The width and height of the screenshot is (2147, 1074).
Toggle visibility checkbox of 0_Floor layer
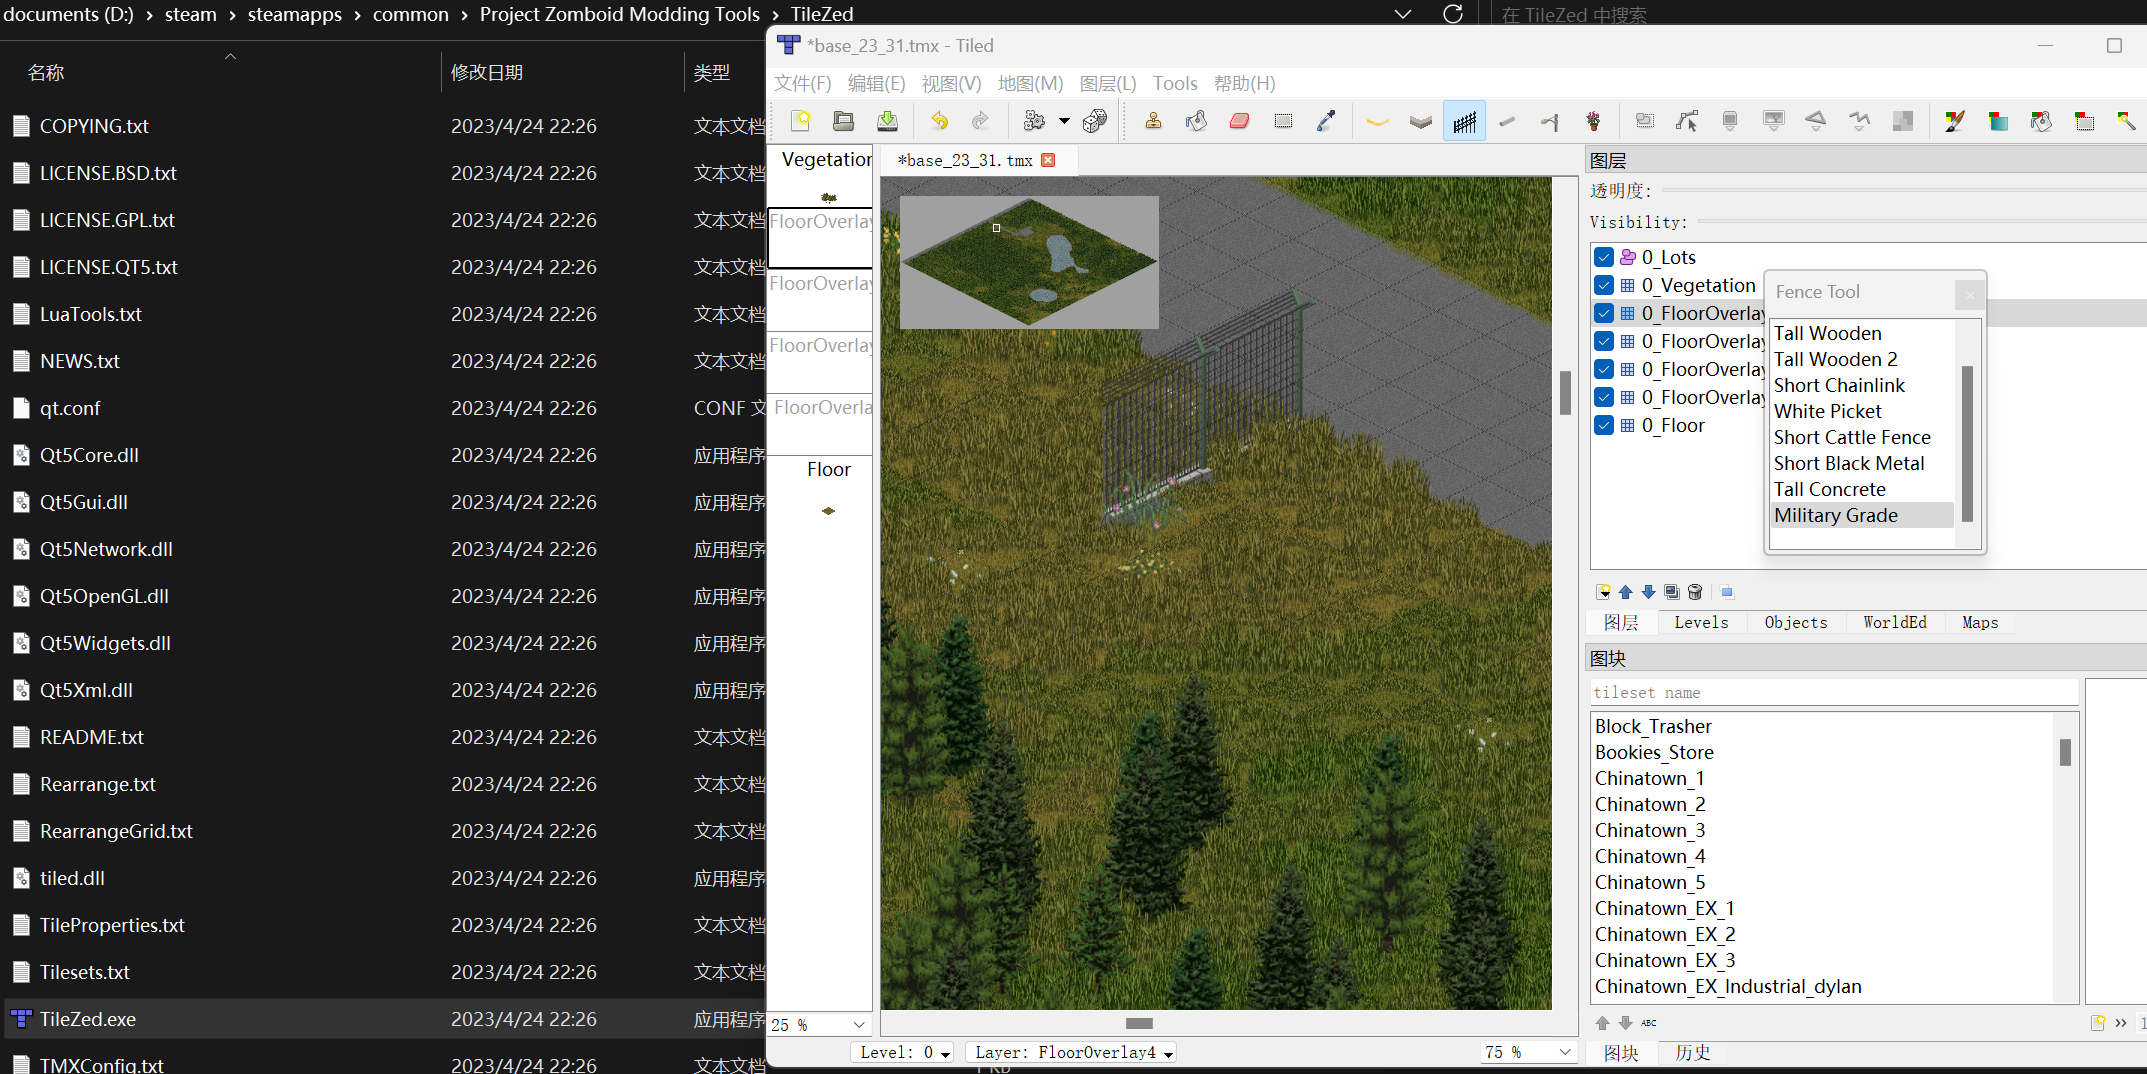coord(1604,425)
